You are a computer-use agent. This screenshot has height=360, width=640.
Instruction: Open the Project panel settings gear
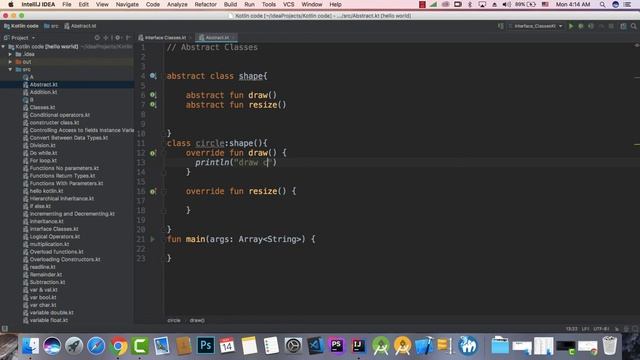118,38
